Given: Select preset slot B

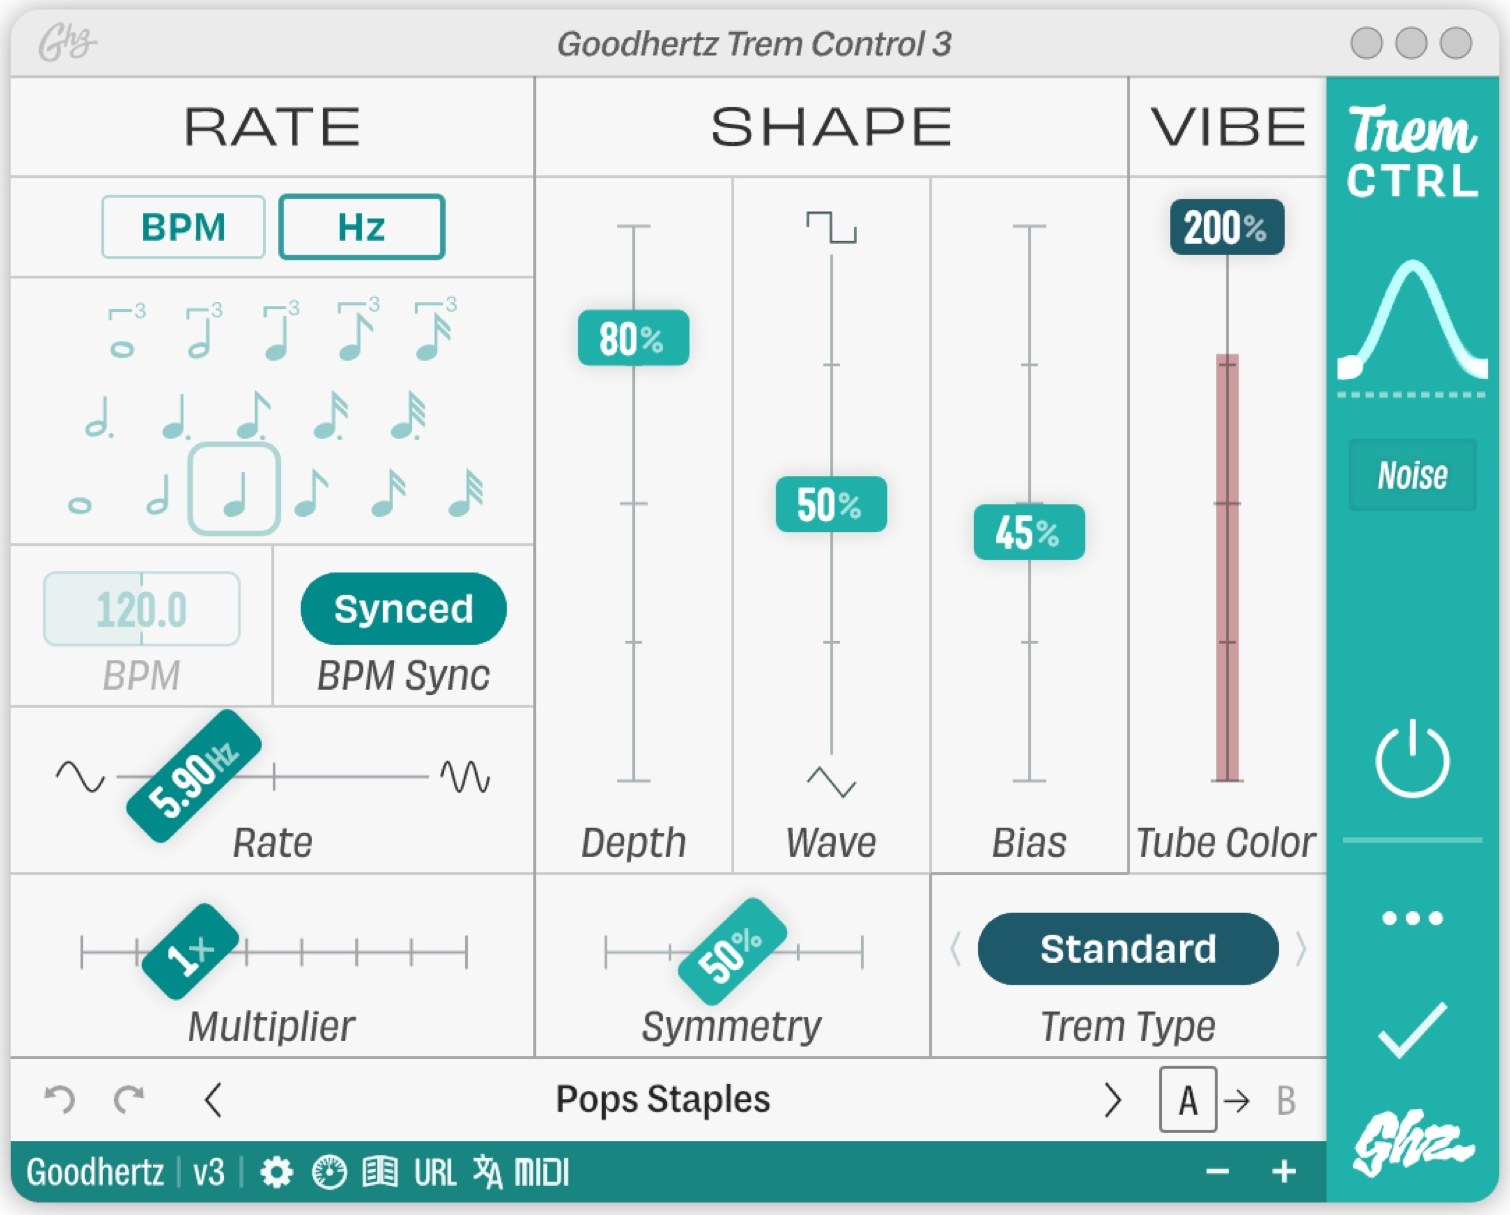Looking at the screenshot, I should pyautogui.click(x=1286, y=1100).
